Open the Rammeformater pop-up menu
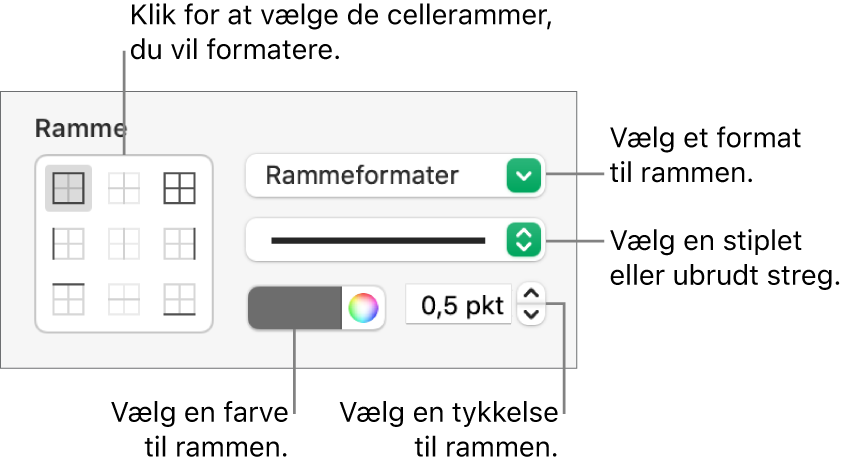Screen dimensions: 849x473 click(378, 177)
